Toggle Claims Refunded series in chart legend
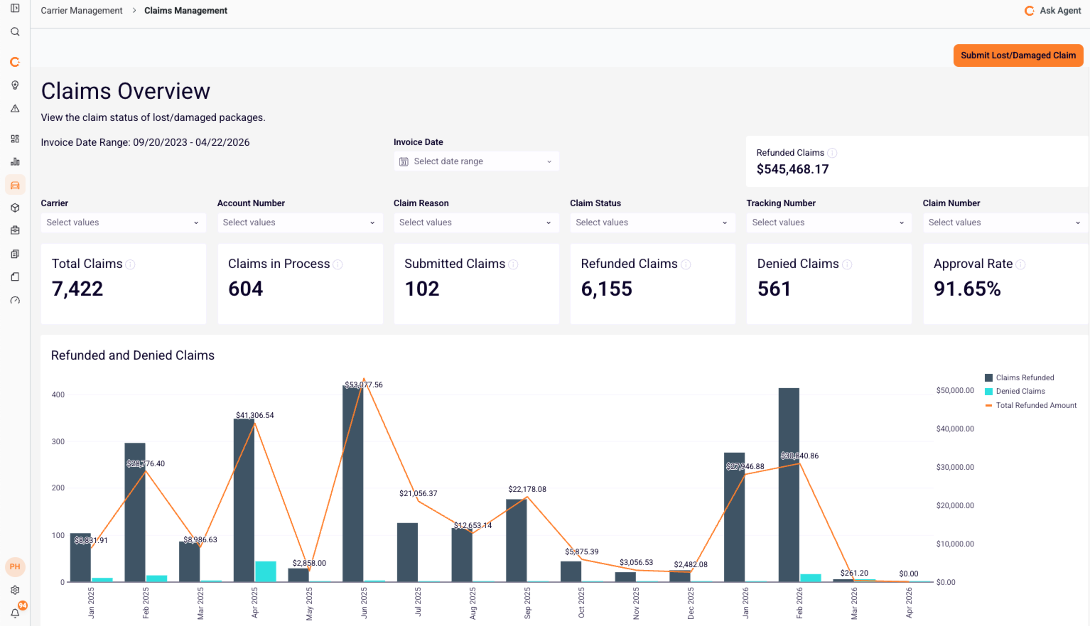Image resolution: width=1090 pixels, height=626 pixels. pyautogui.click(x=1019, y=378)
